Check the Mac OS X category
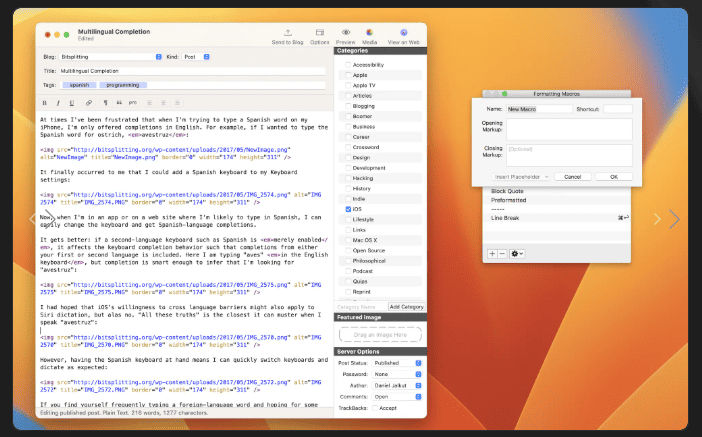The height and width of the screenshot is (437, 702). [348, 240]
